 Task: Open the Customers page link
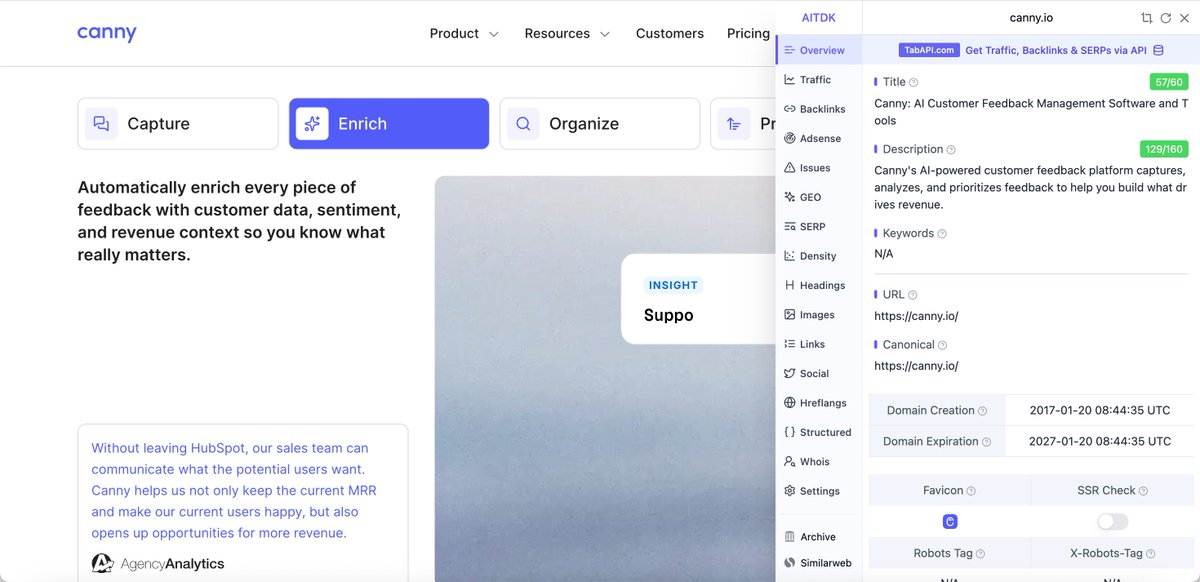(670, 33)
